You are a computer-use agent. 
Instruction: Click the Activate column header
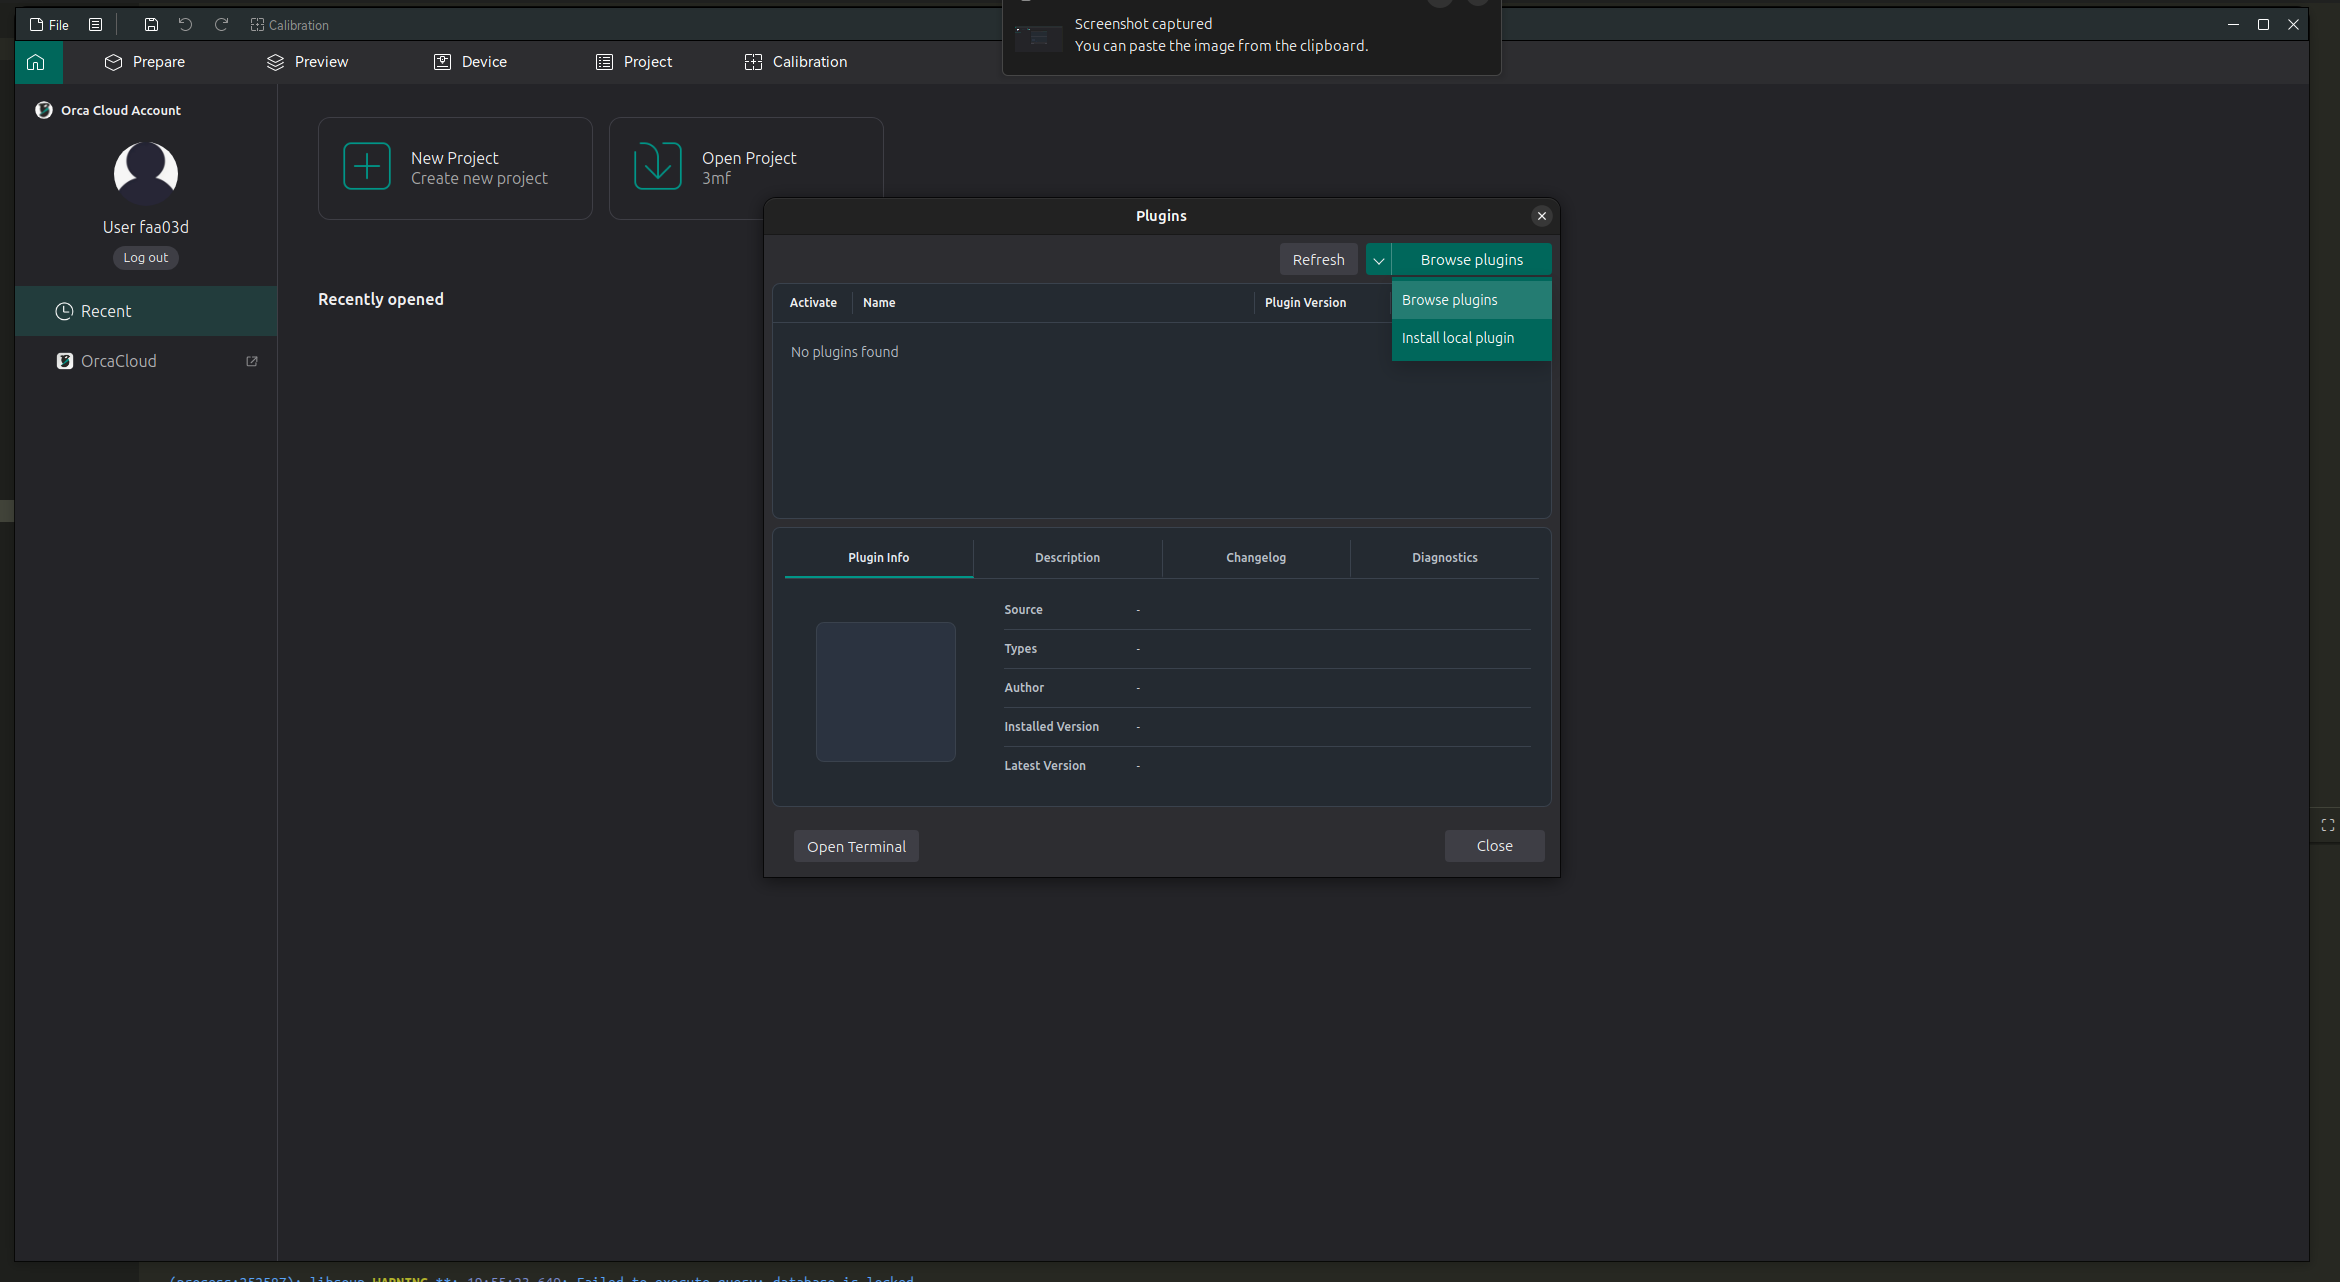tap(813, 303)
